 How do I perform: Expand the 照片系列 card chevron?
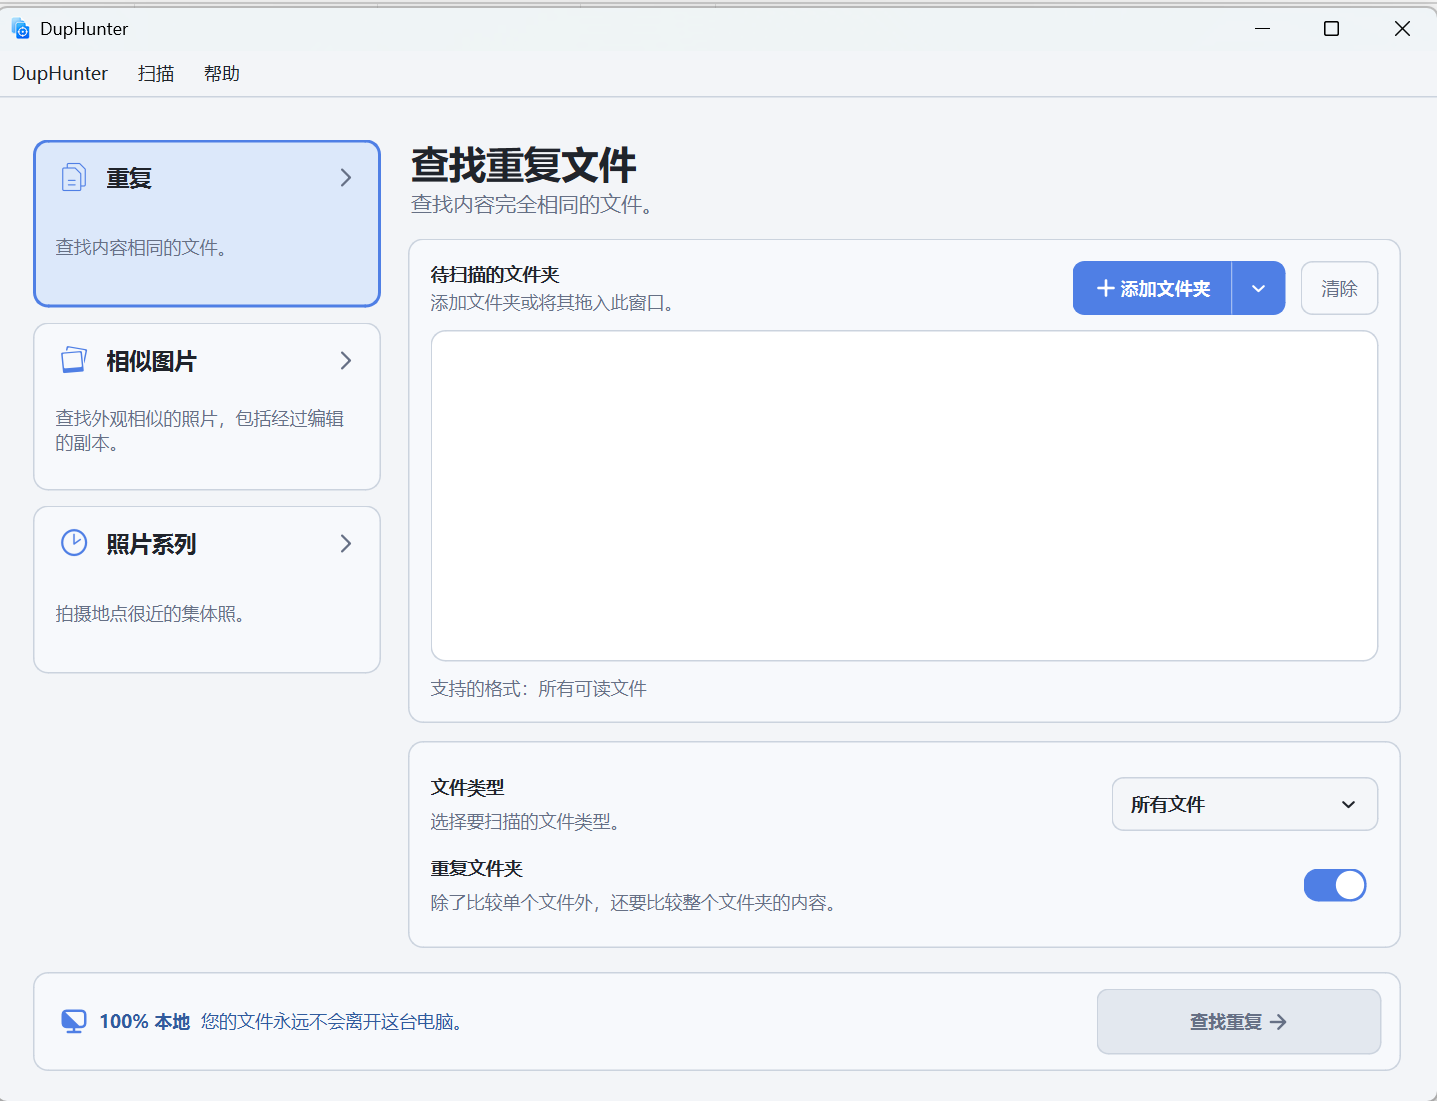[x=346, y=543]
